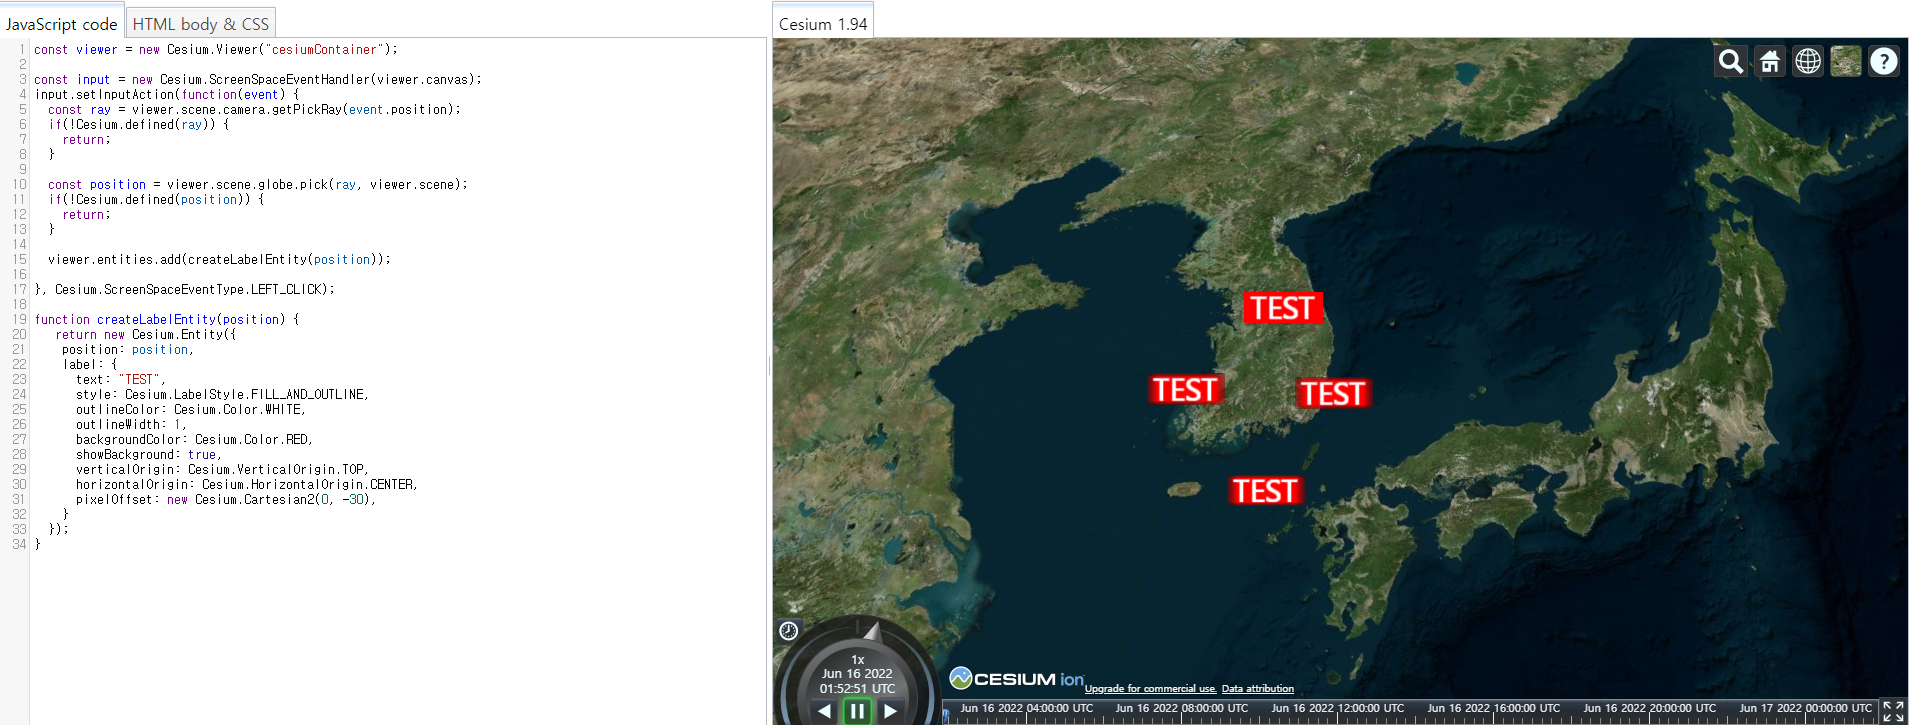Click code line 'showBackground: true,'
Viewport: 1909px width, 725px height.
(148, 454)
